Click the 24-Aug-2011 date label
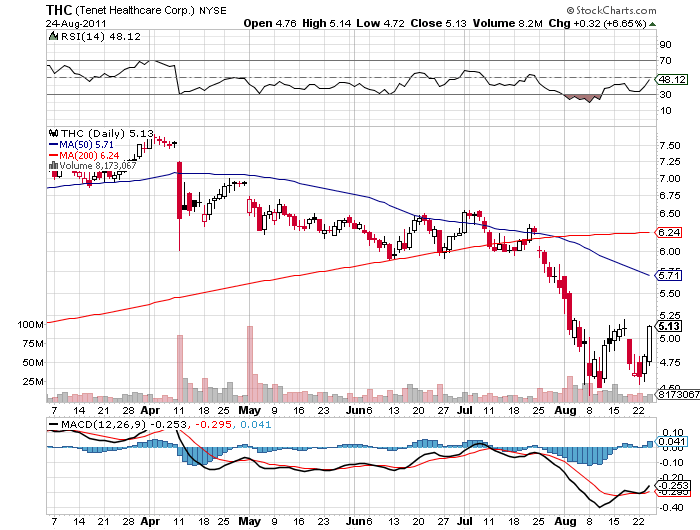The image size is (700, 530). pos(76,24)
